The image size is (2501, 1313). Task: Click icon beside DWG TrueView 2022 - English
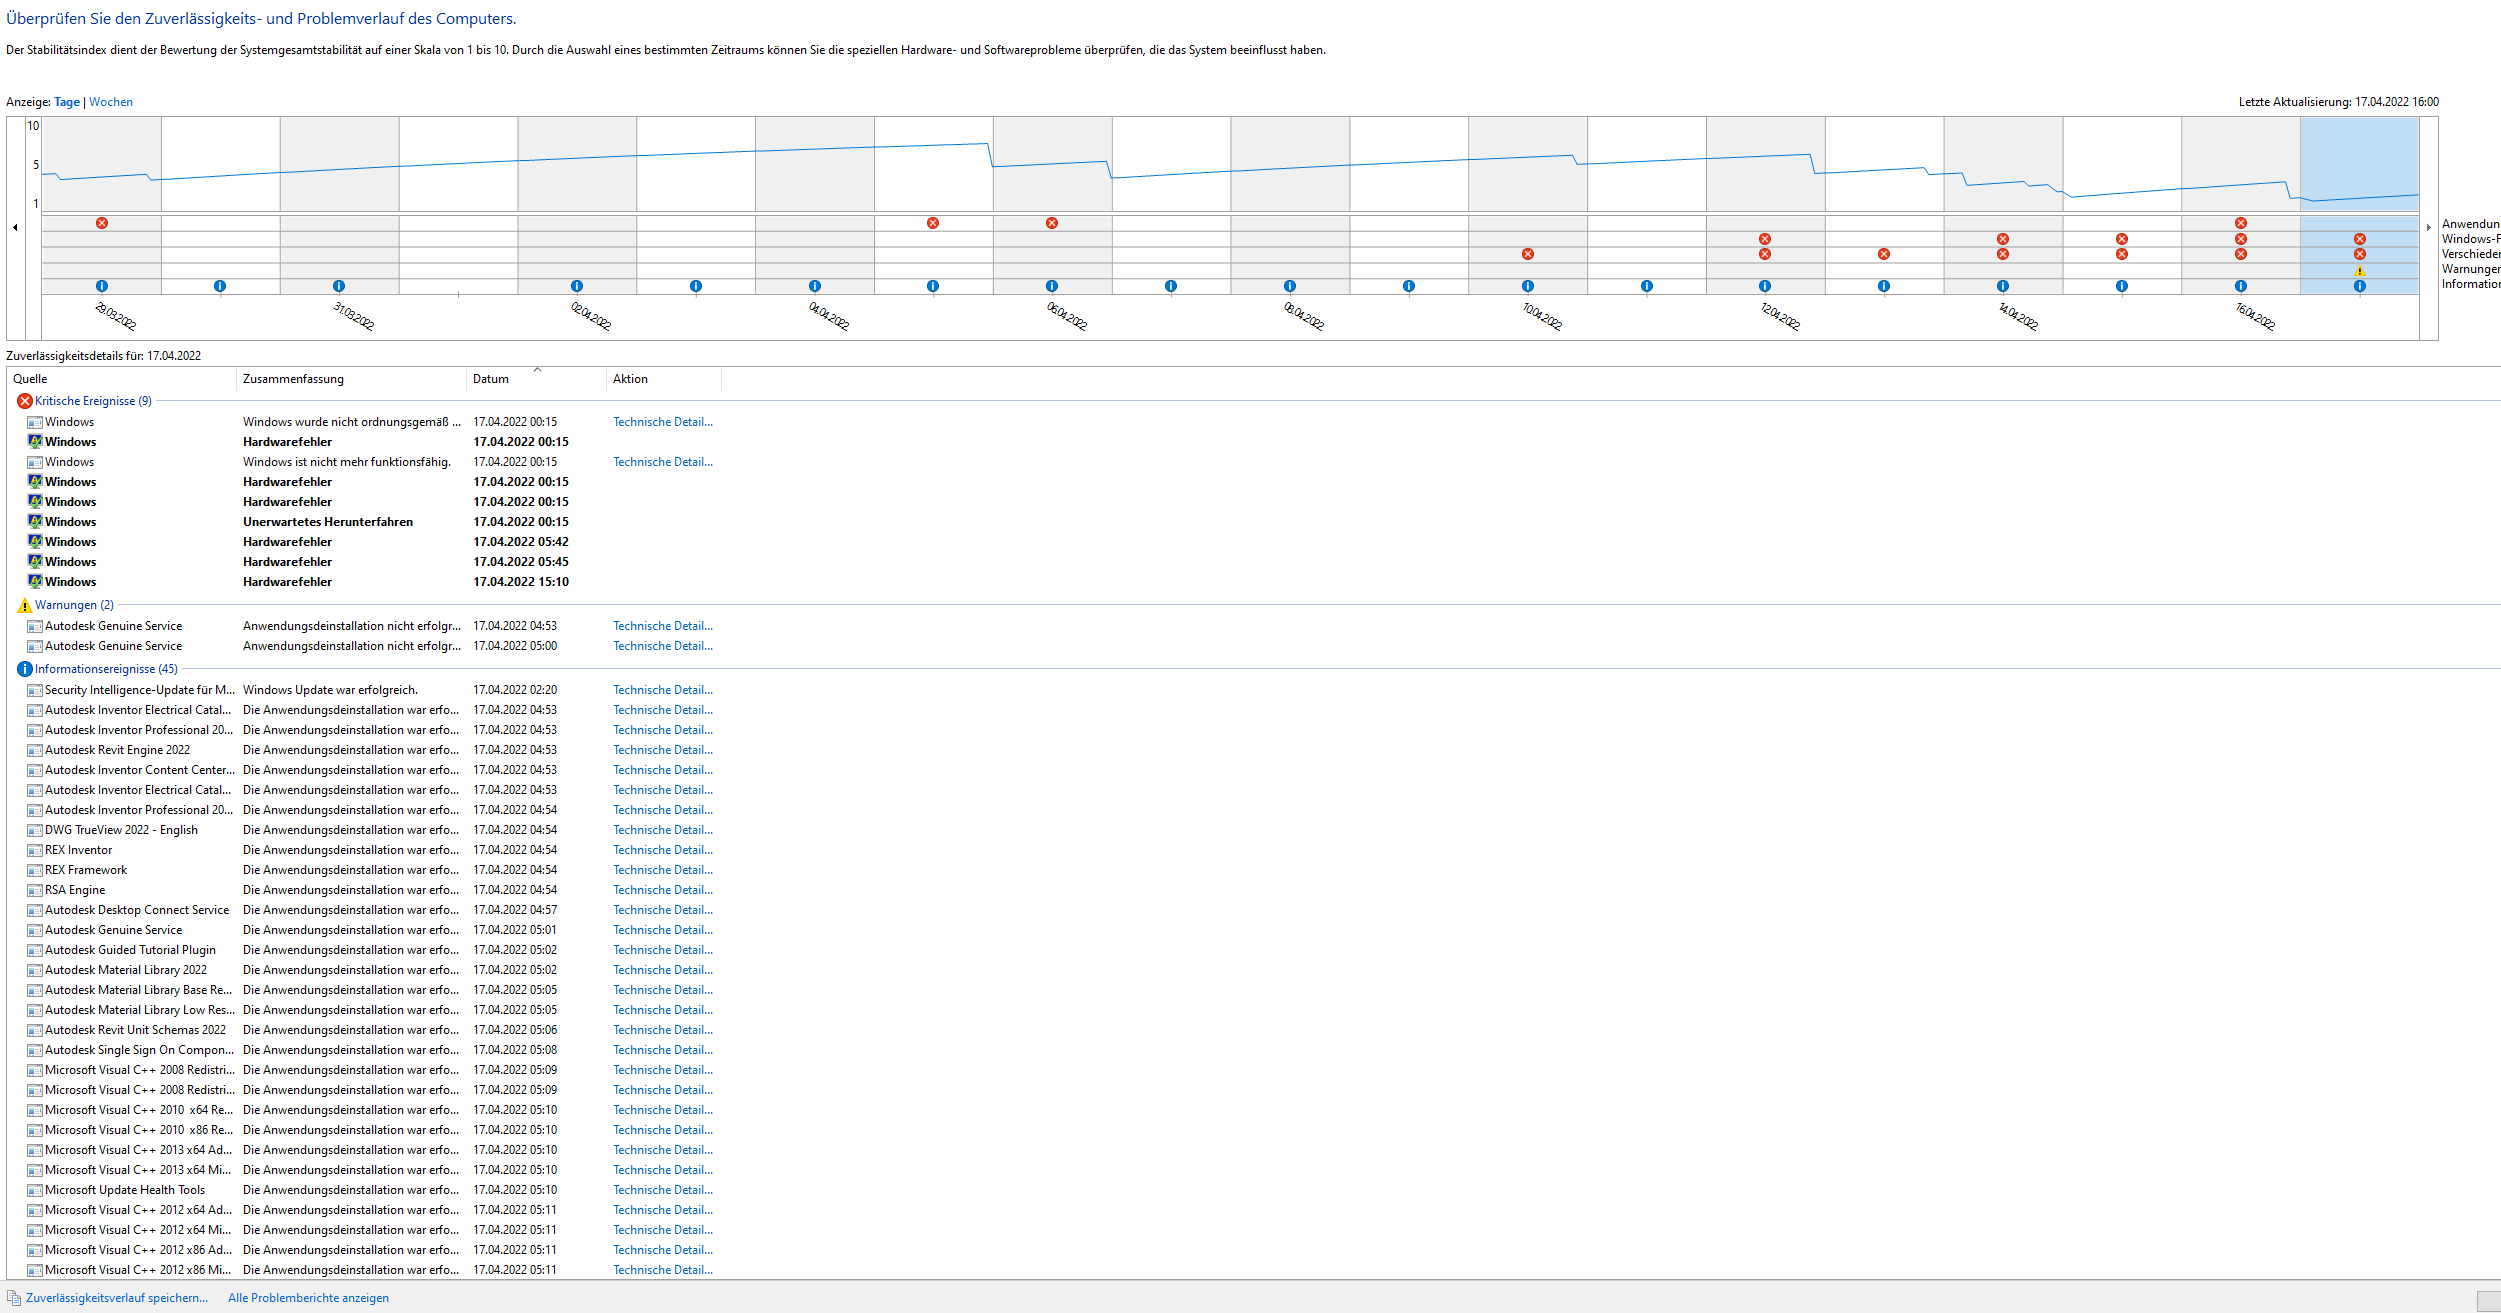pyautogui.click(x=35, y=830)
